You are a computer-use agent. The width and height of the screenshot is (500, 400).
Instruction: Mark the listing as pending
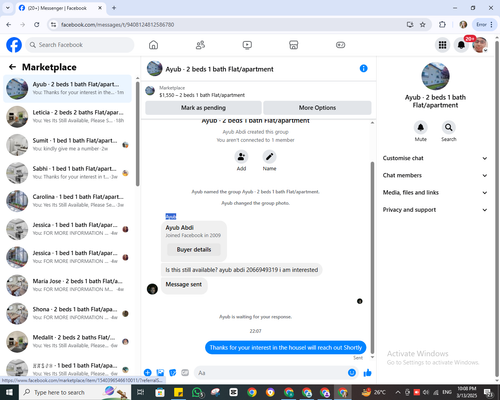[203, 108]
